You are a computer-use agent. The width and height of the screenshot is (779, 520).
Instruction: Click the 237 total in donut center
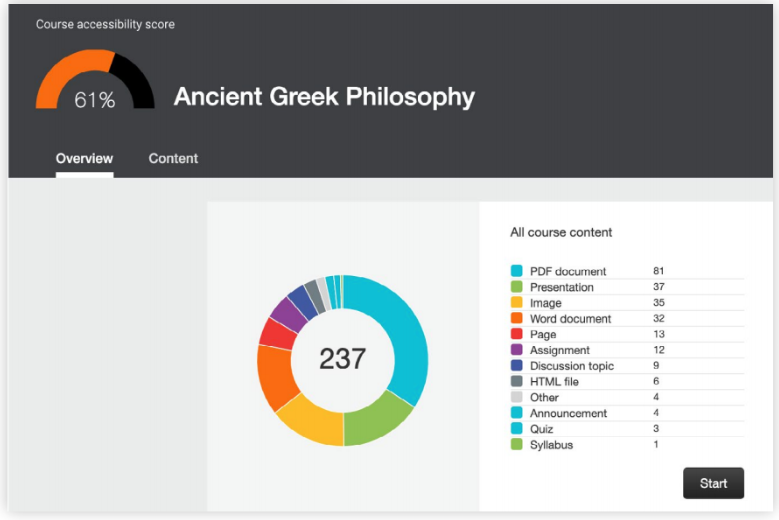[x=342, y=359]
